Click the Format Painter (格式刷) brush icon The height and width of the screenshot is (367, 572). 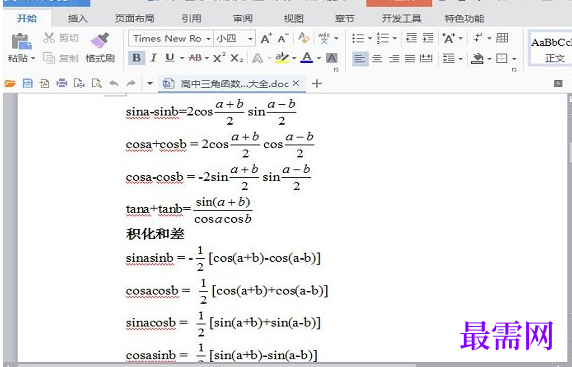(x=100, y=40)
